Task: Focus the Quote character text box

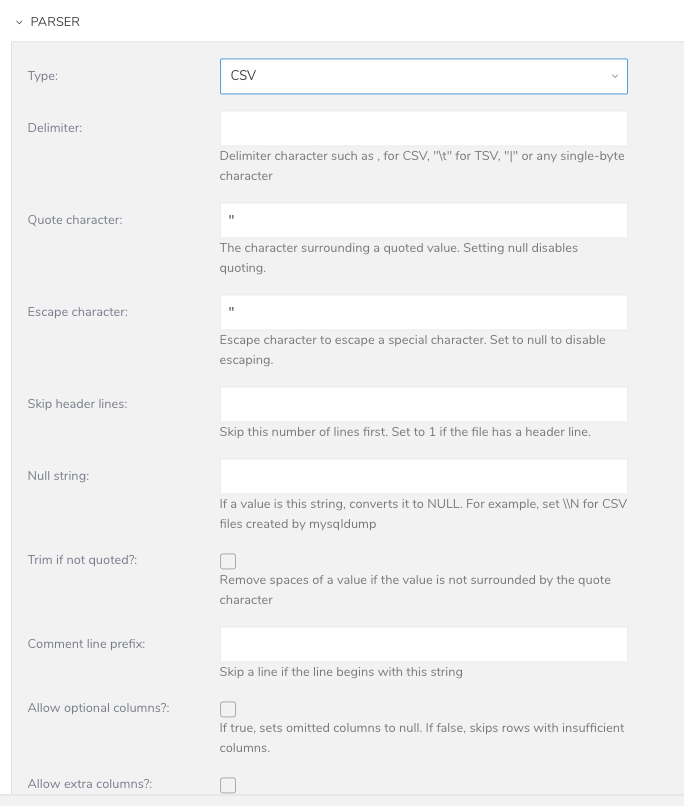Action: [423, 220]
